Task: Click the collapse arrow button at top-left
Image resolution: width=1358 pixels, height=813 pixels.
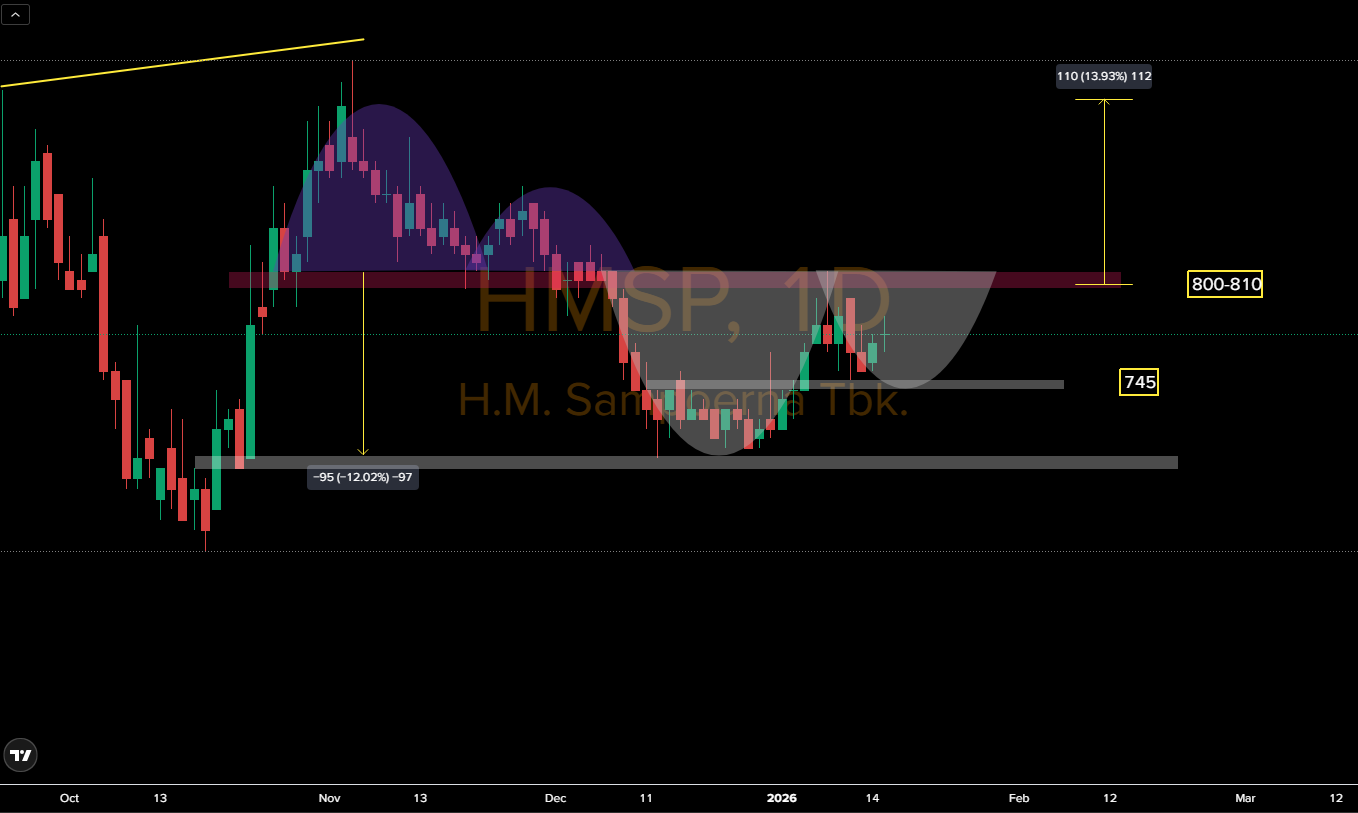Action: [16, 14]
